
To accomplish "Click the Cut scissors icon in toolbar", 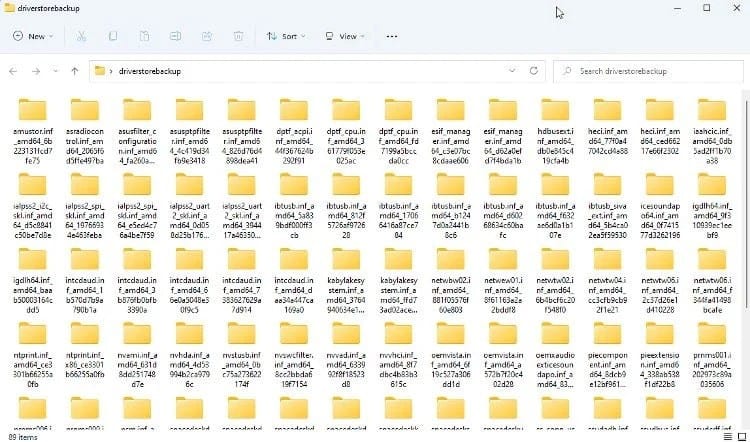I will [80, 36].
